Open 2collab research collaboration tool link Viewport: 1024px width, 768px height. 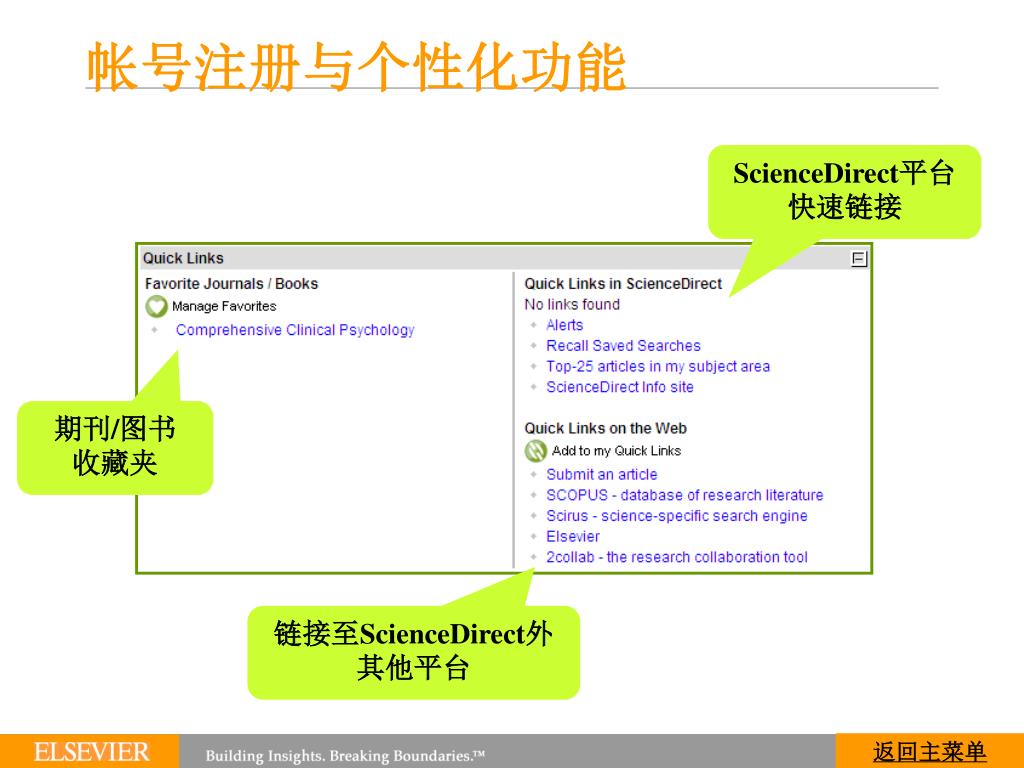tap(676, 557)
